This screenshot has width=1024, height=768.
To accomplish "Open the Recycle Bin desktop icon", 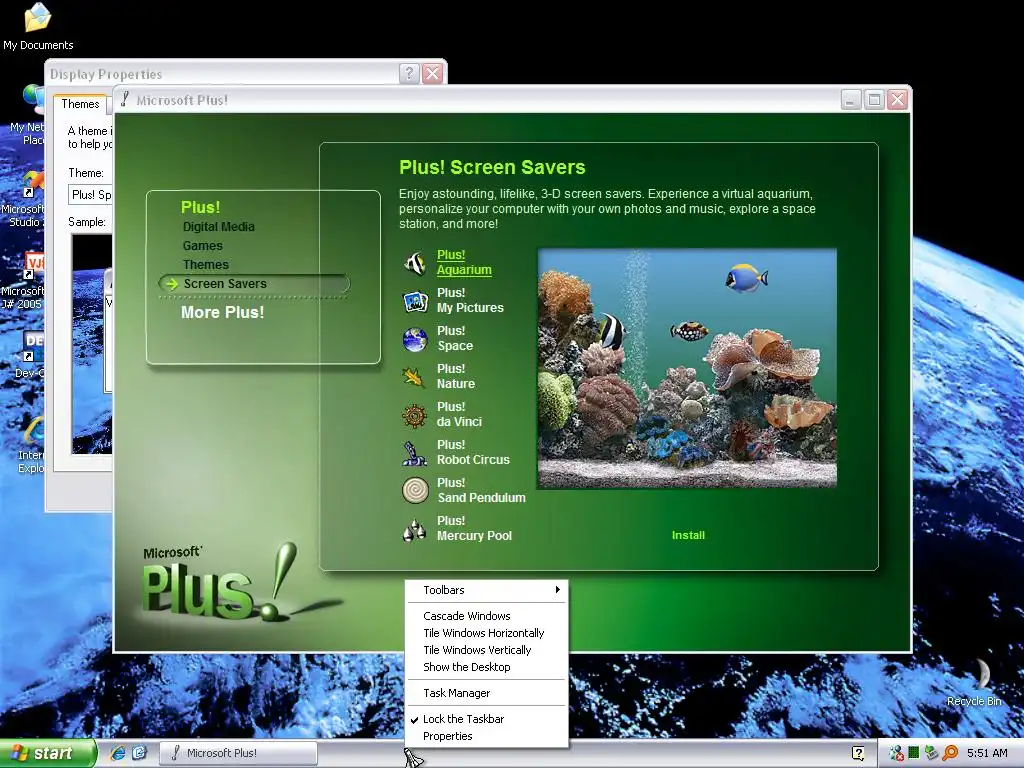I will pyautogui.click(x=975, y=683).
